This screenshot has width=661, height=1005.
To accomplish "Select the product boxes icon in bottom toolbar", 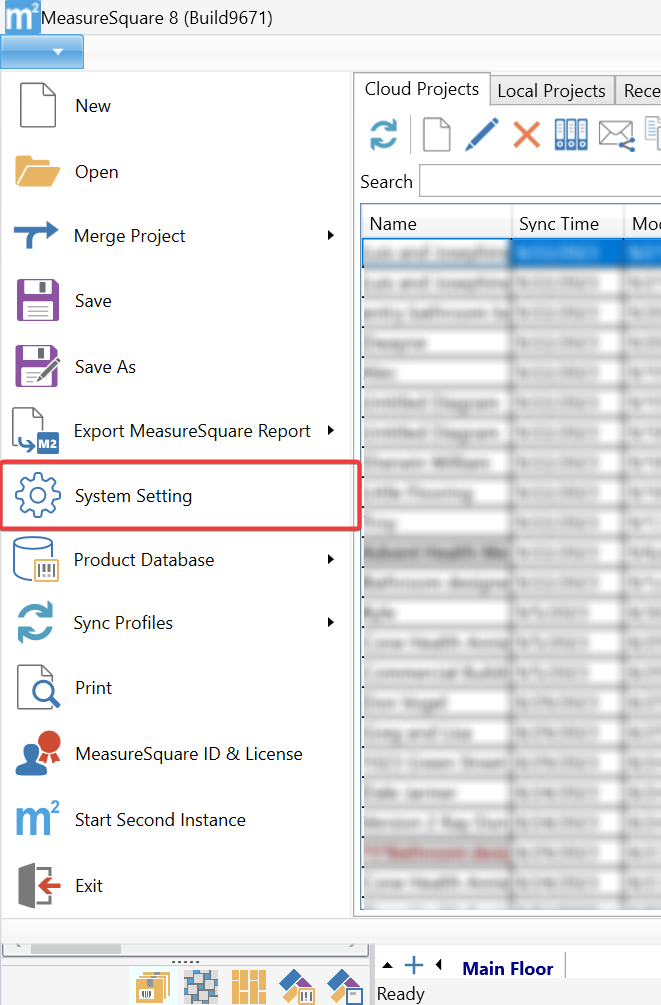I will (x=153, y=988).
